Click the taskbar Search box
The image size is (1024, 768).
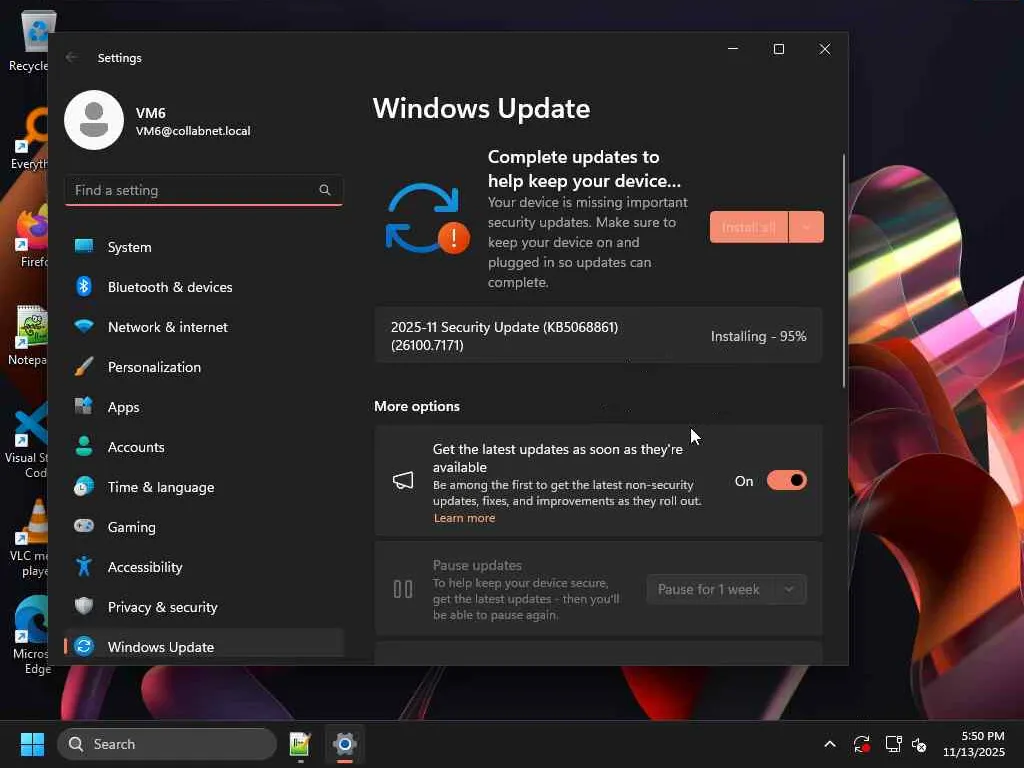click(x=167, y=744)
